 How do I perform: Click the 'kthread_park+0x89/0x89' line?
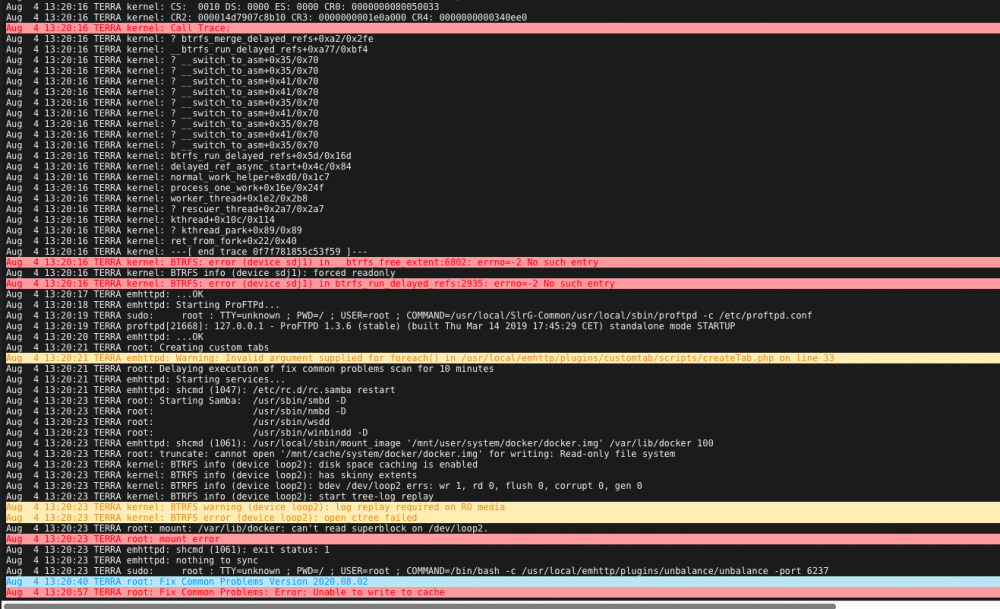pos(154,230)
